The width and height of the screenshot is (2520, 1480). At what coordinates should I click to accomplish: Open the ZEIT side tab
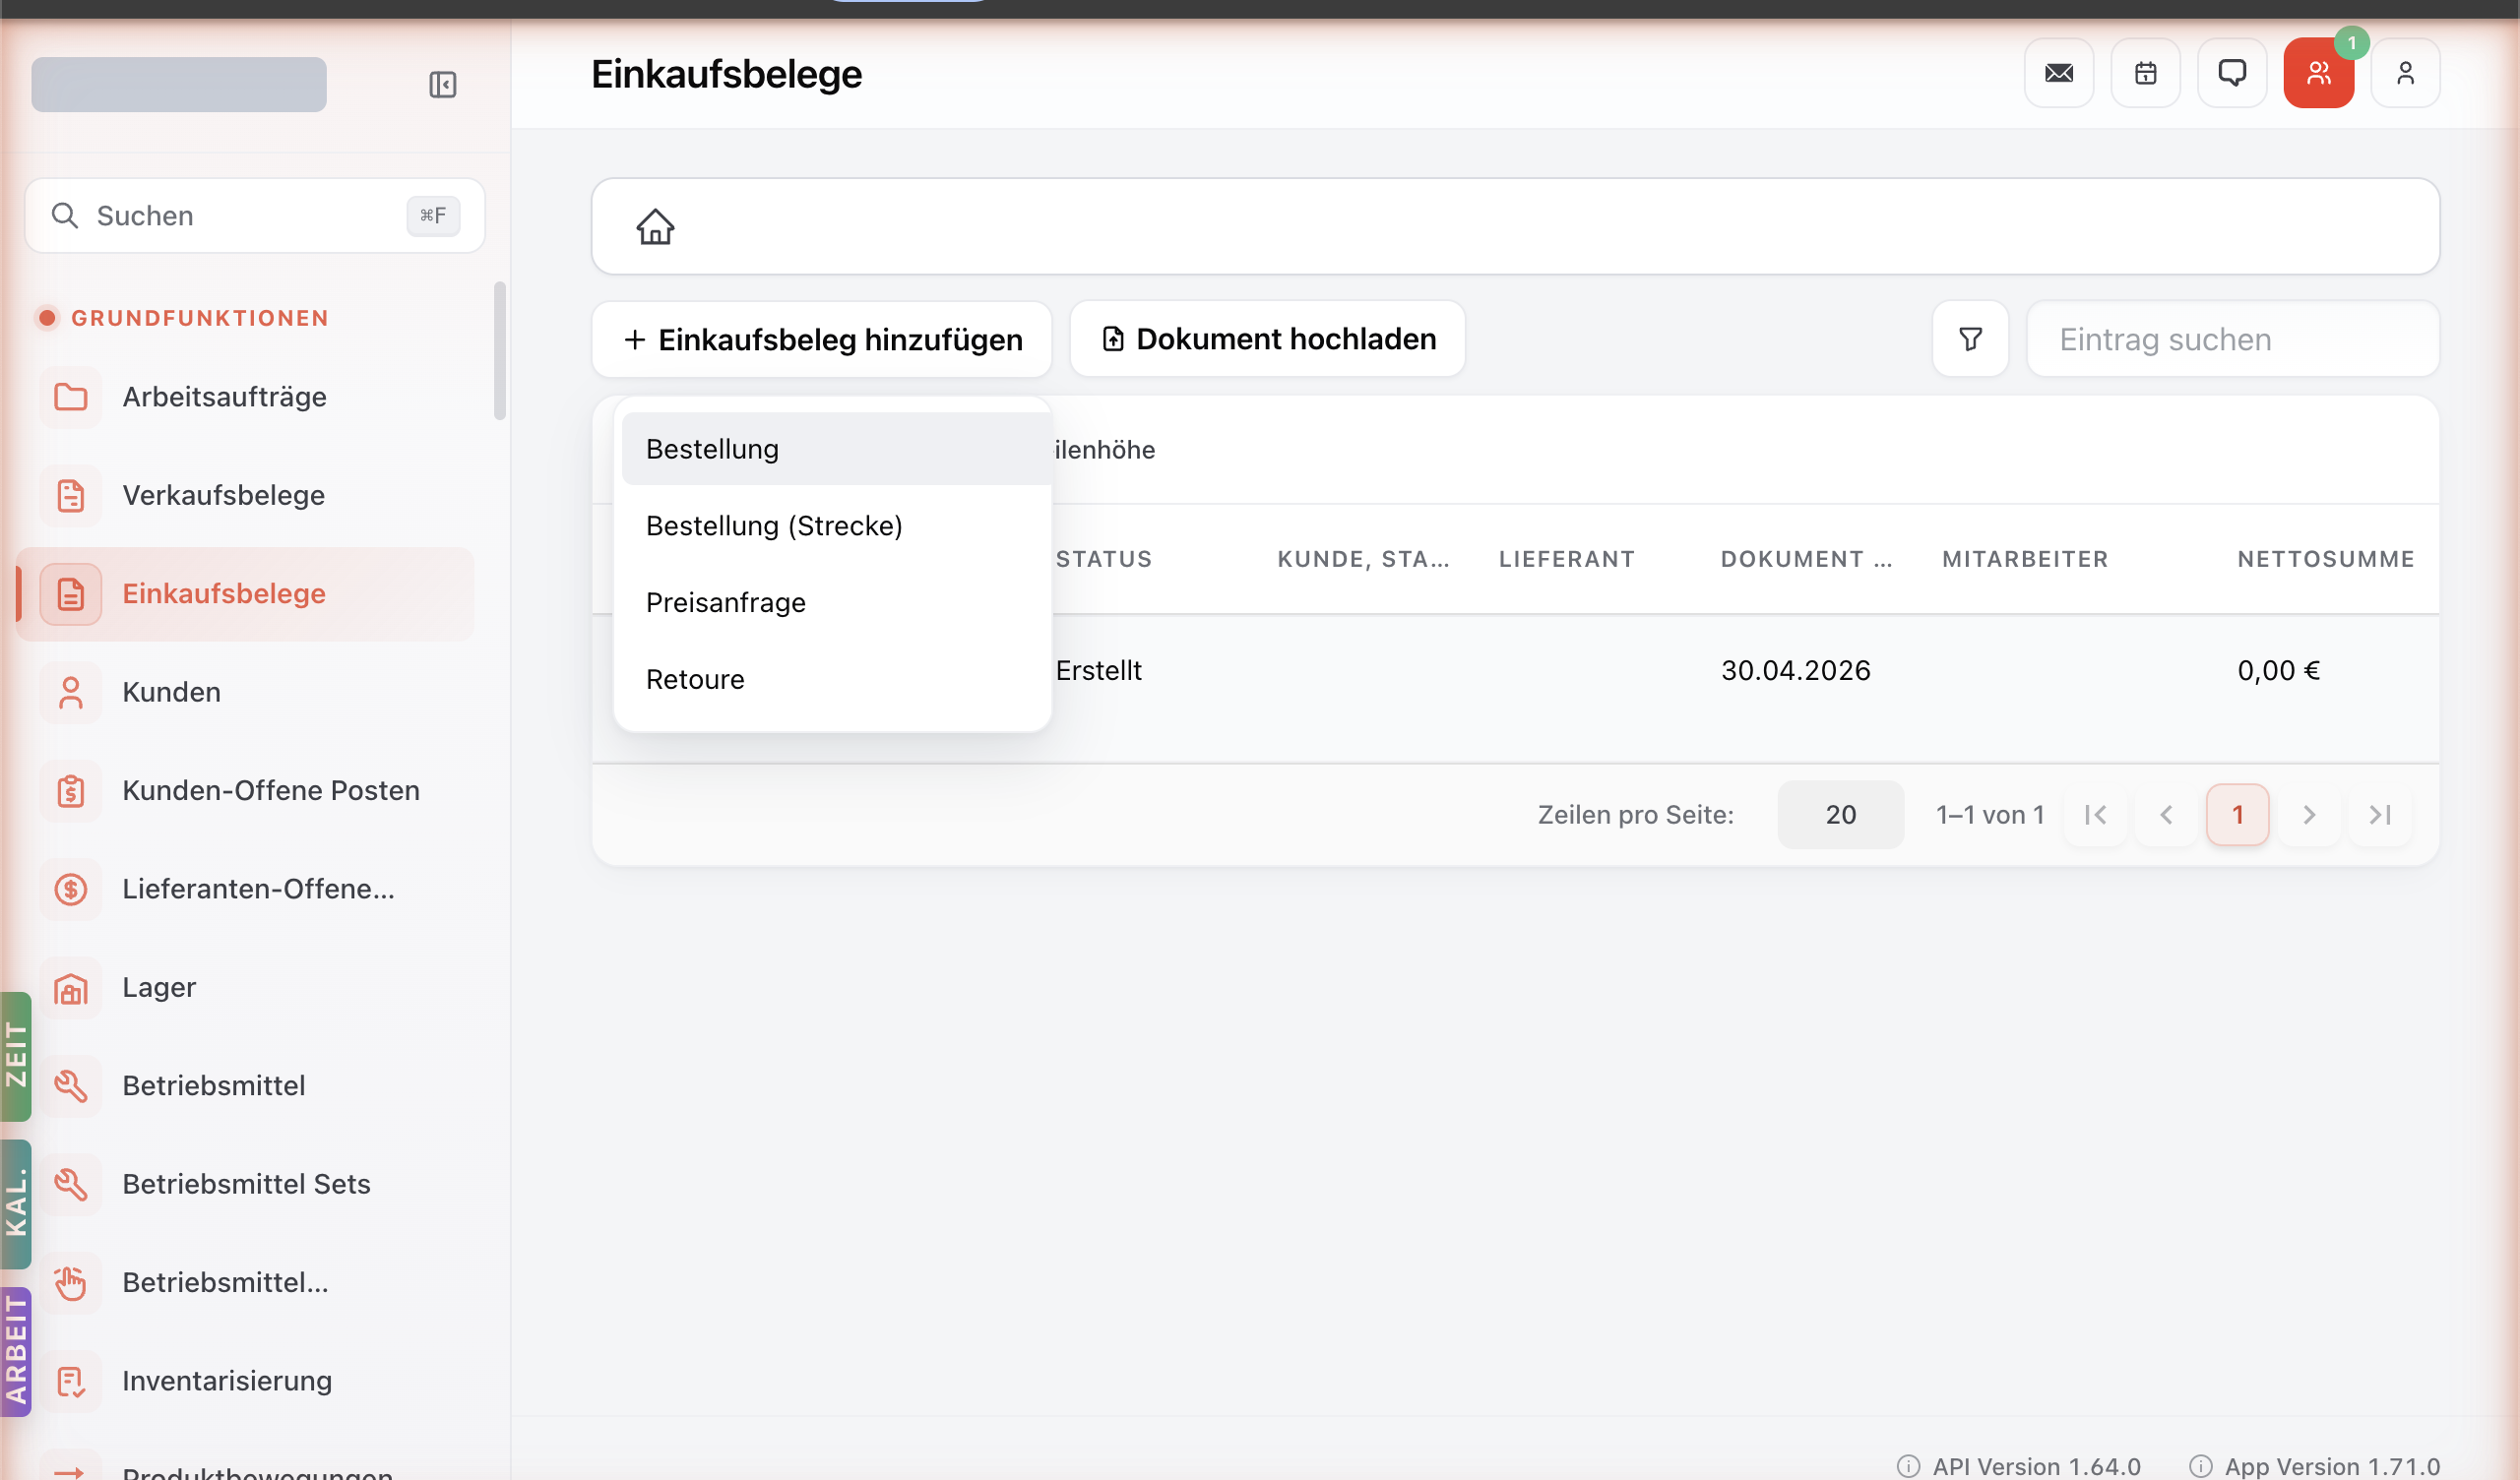[16, 1056]
